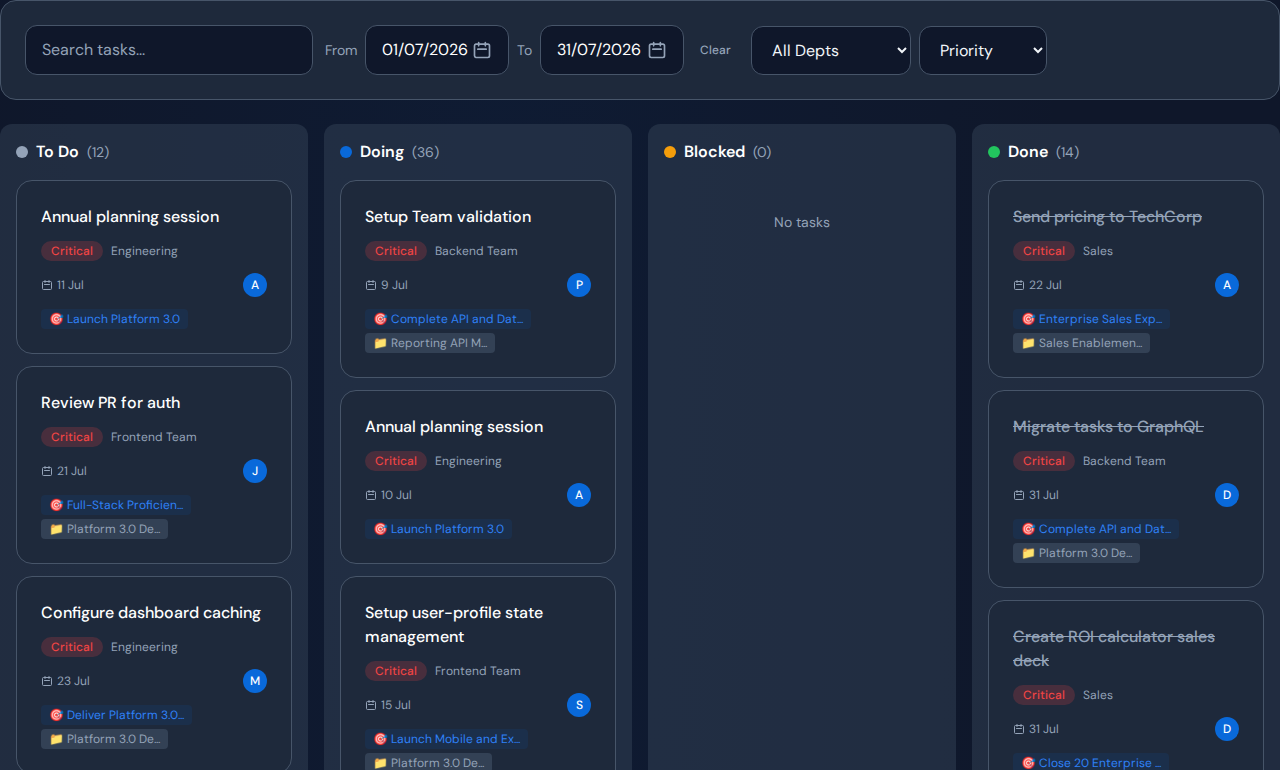Screen dimensions: 1280x770
Task: Click Critical badge on Send pricing to TechCorp
Action: 1044,251
